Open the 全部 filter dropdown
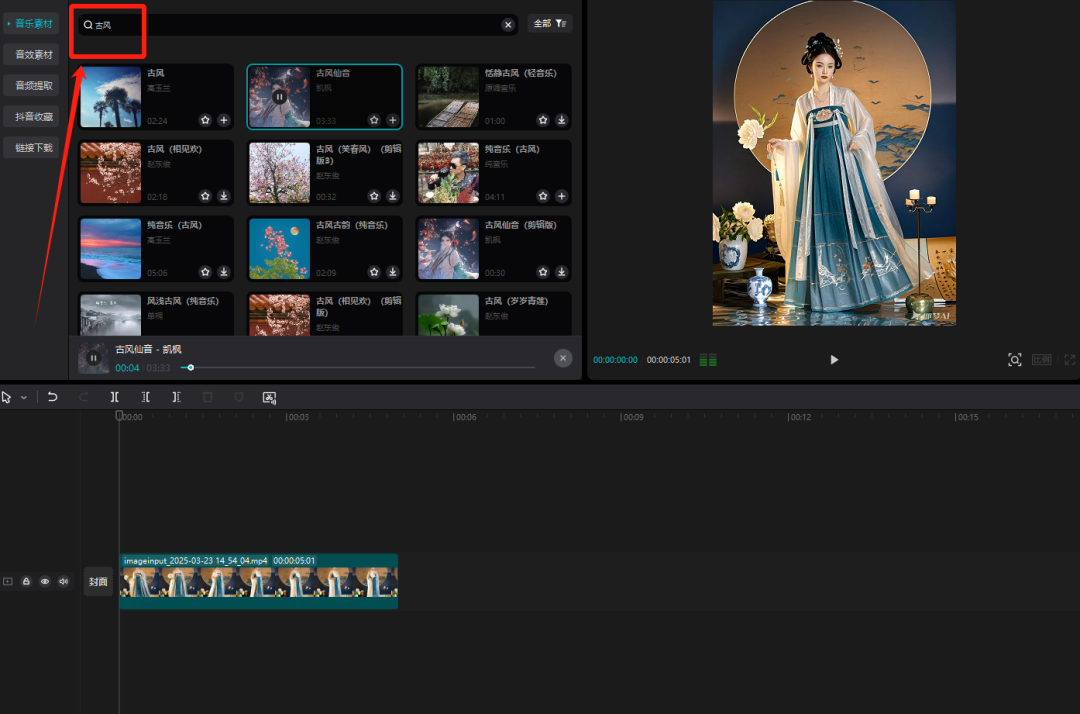The width and height of the screenshot is (1080, 714). click(549, 23)
